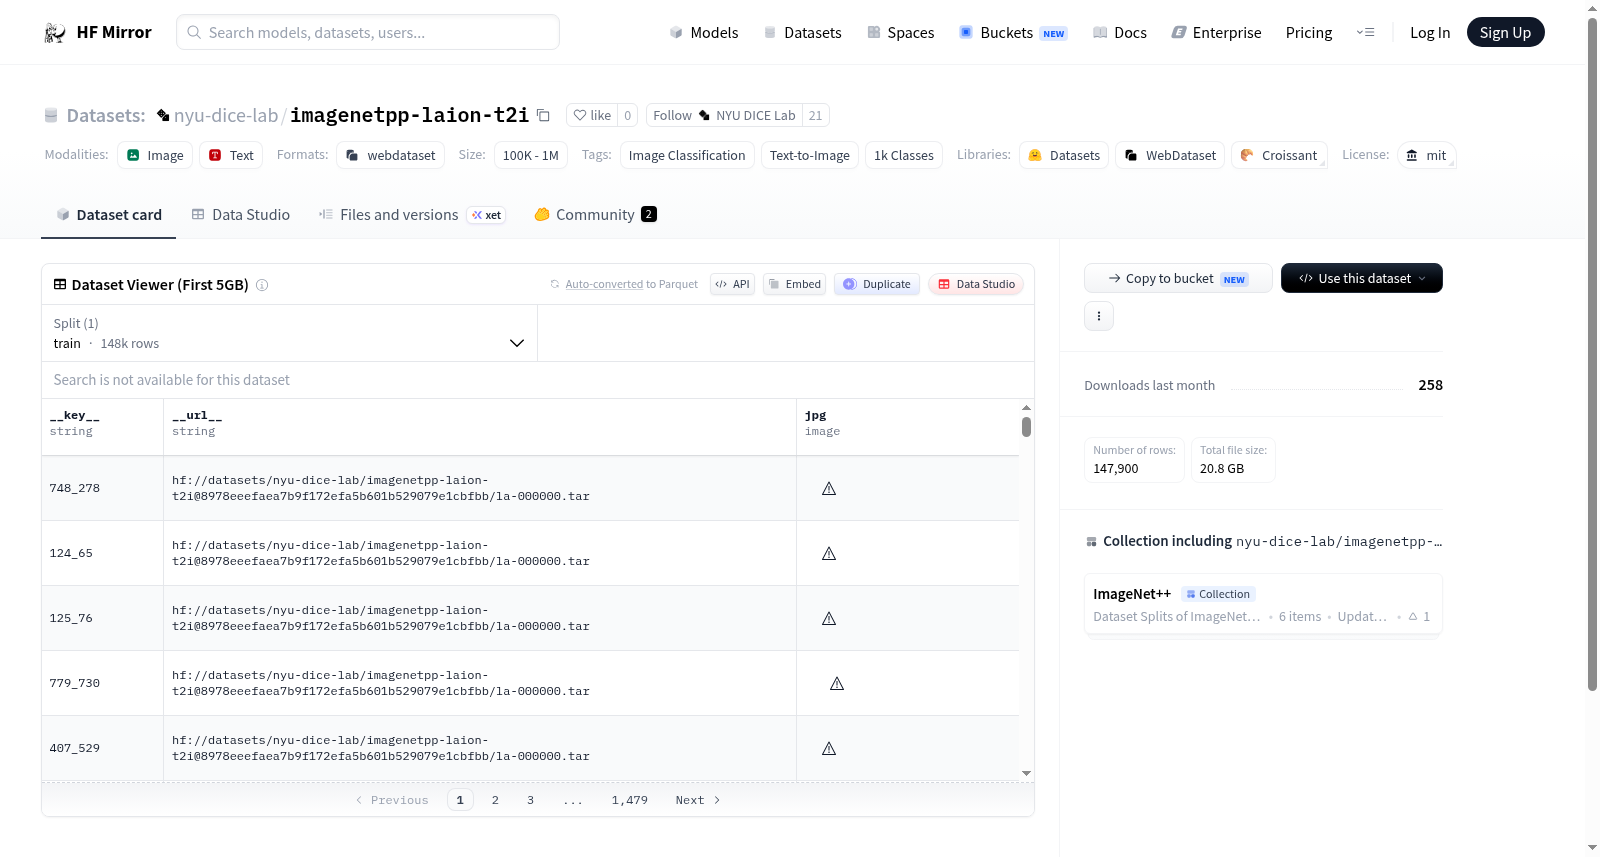Click the Duplicate button
This screenshot has width=1600, height=857.
[x=877, y=284]
